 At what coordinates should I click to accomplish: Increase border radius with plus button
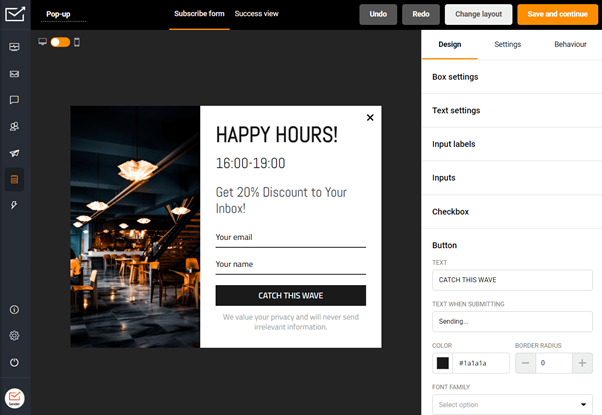[582, 363]
